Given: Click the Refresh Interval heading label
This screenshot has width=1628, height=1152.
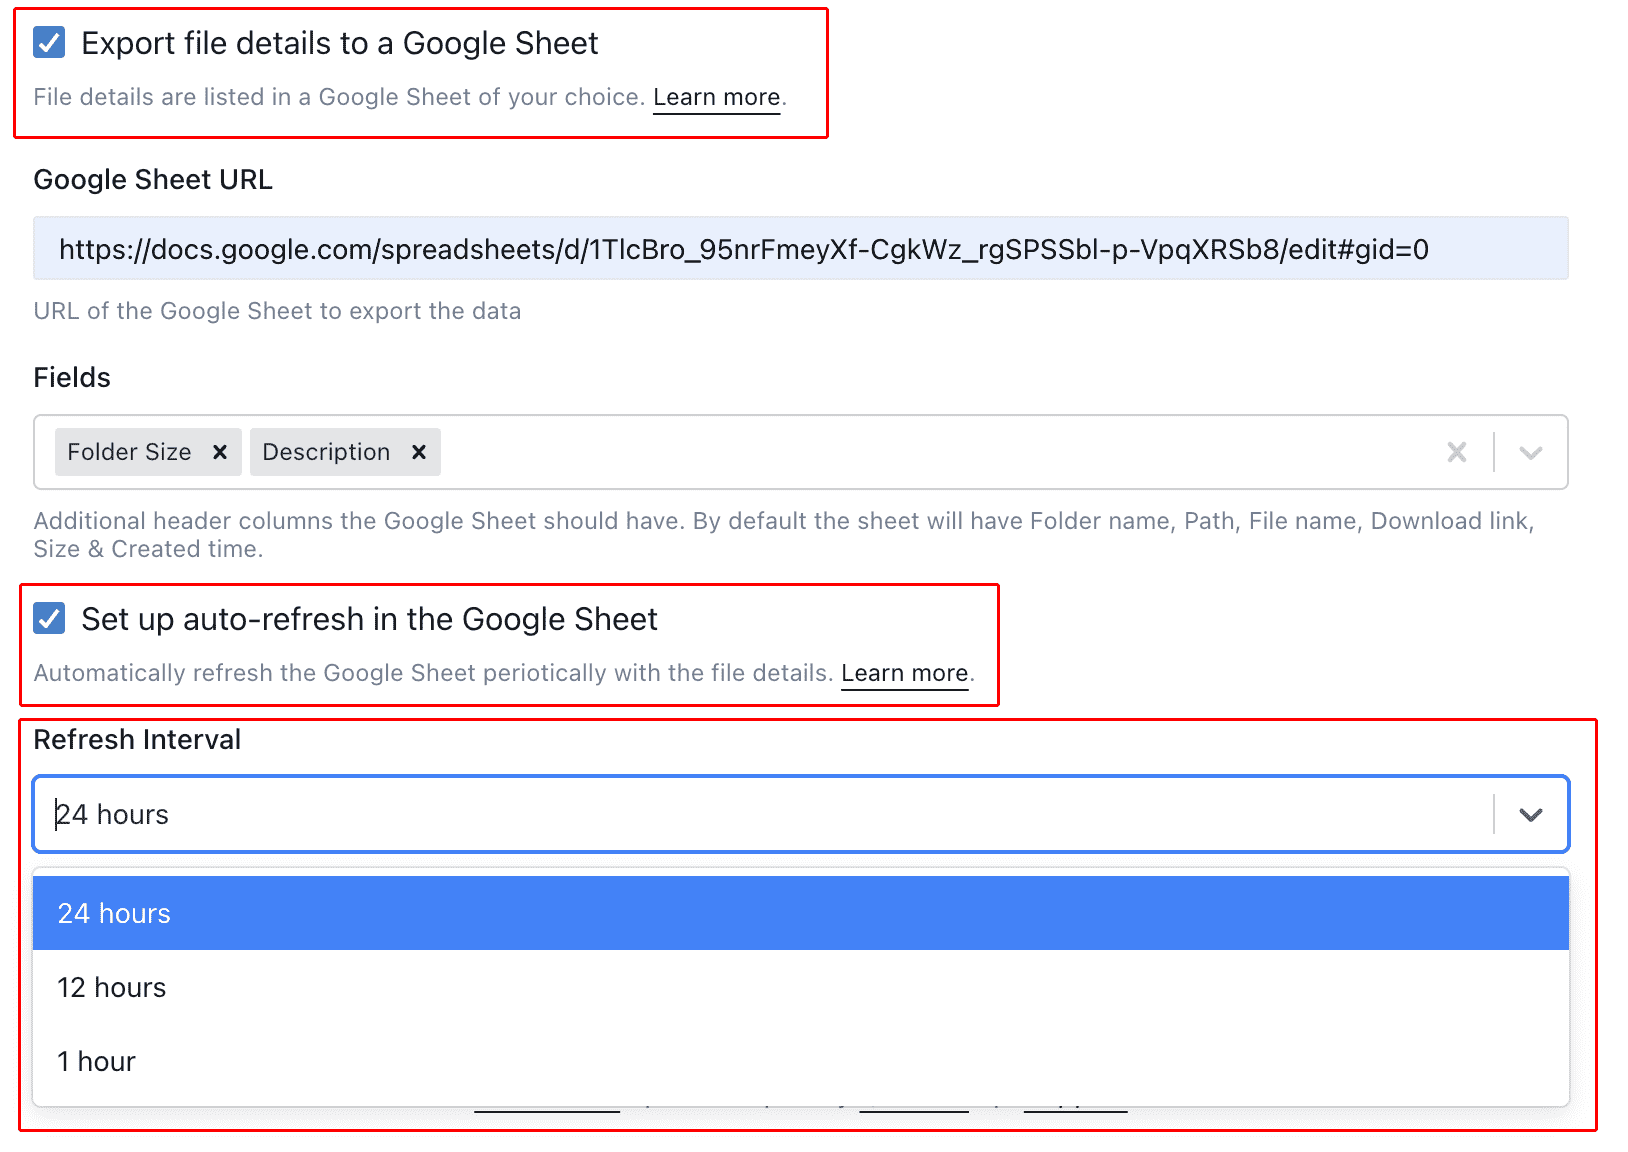Looking at the screenshot, I should point(137,739).
